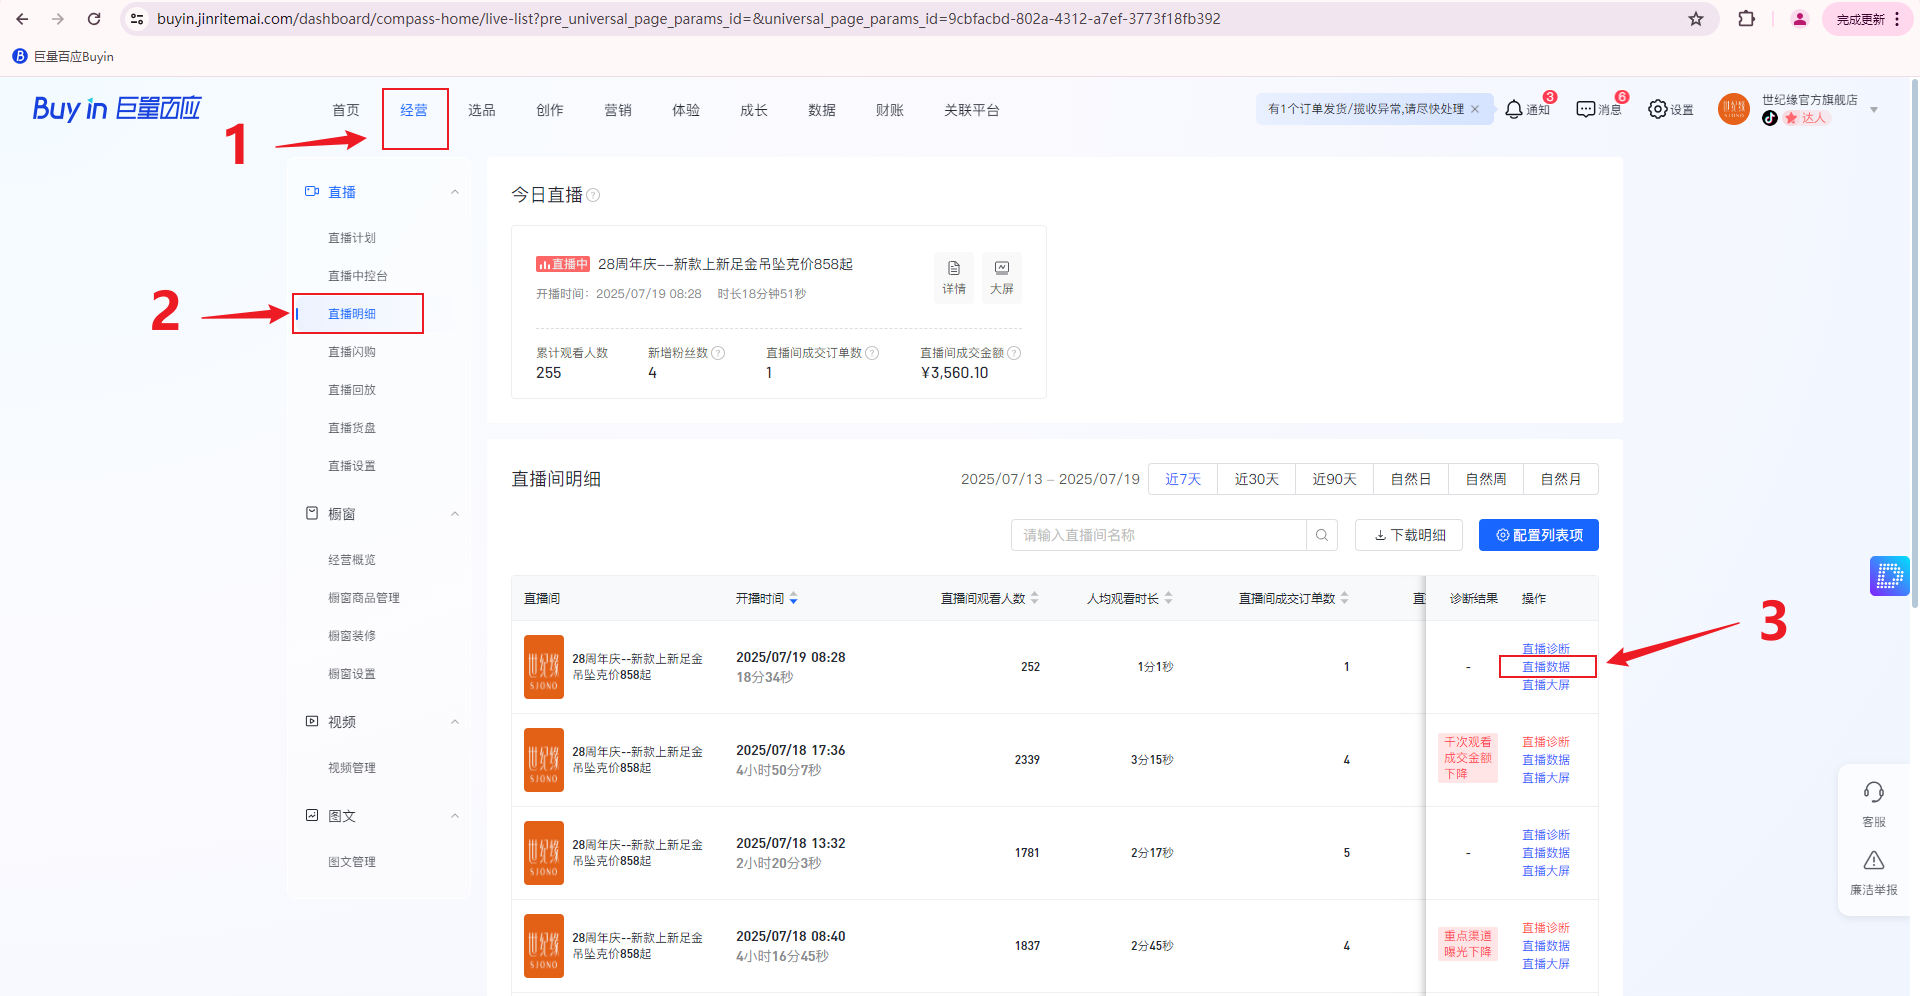The image size is (1920, 996).
Task: Open 客服 customer service headset icon
Action: point(1873,794)
